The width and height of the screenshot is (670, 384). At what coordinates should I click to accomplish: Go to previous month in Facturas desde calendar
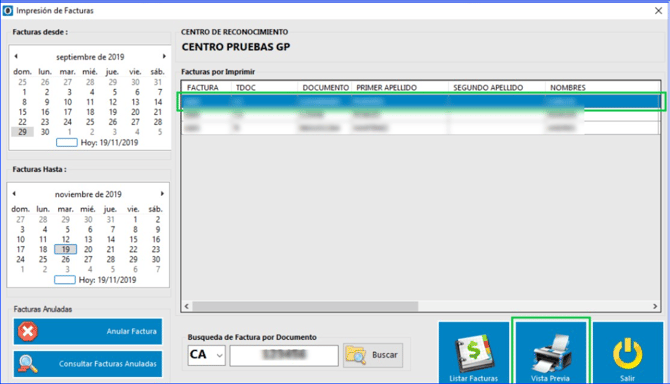coord(16,56)
